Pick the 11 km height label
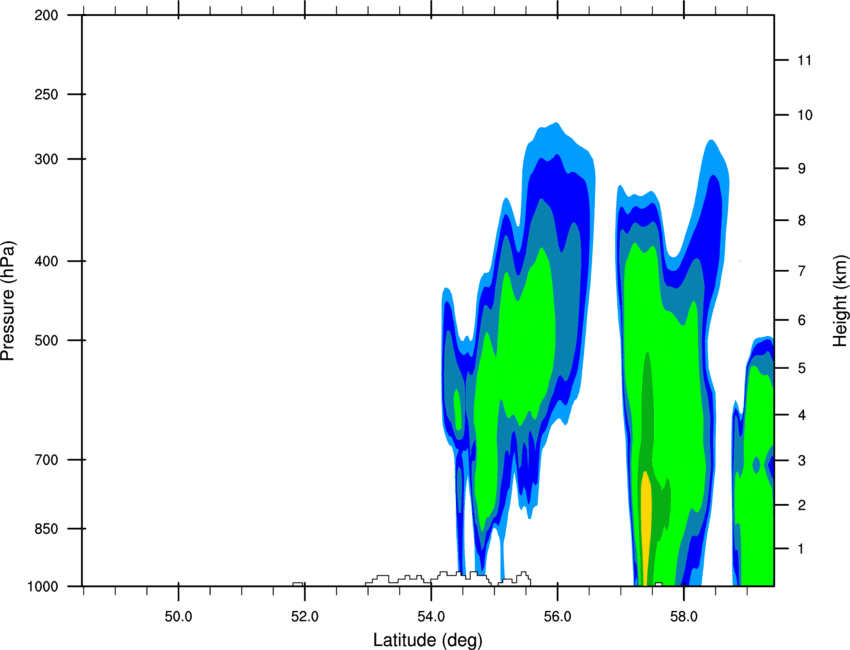 click(x=805, y=60)
